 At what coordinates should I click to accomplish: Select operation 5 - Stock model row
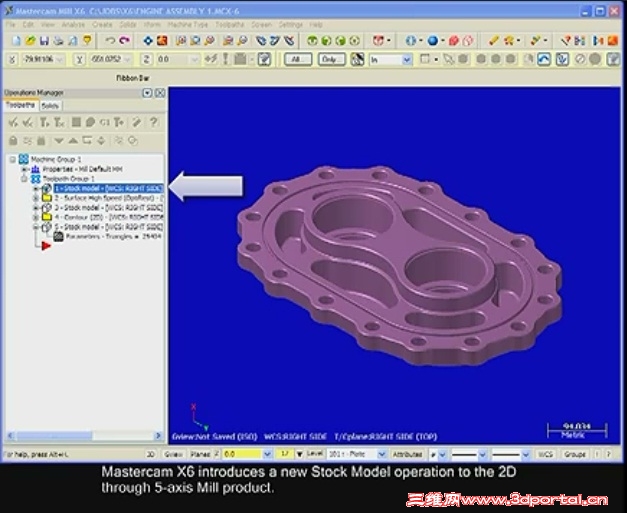tap(108, 227)
